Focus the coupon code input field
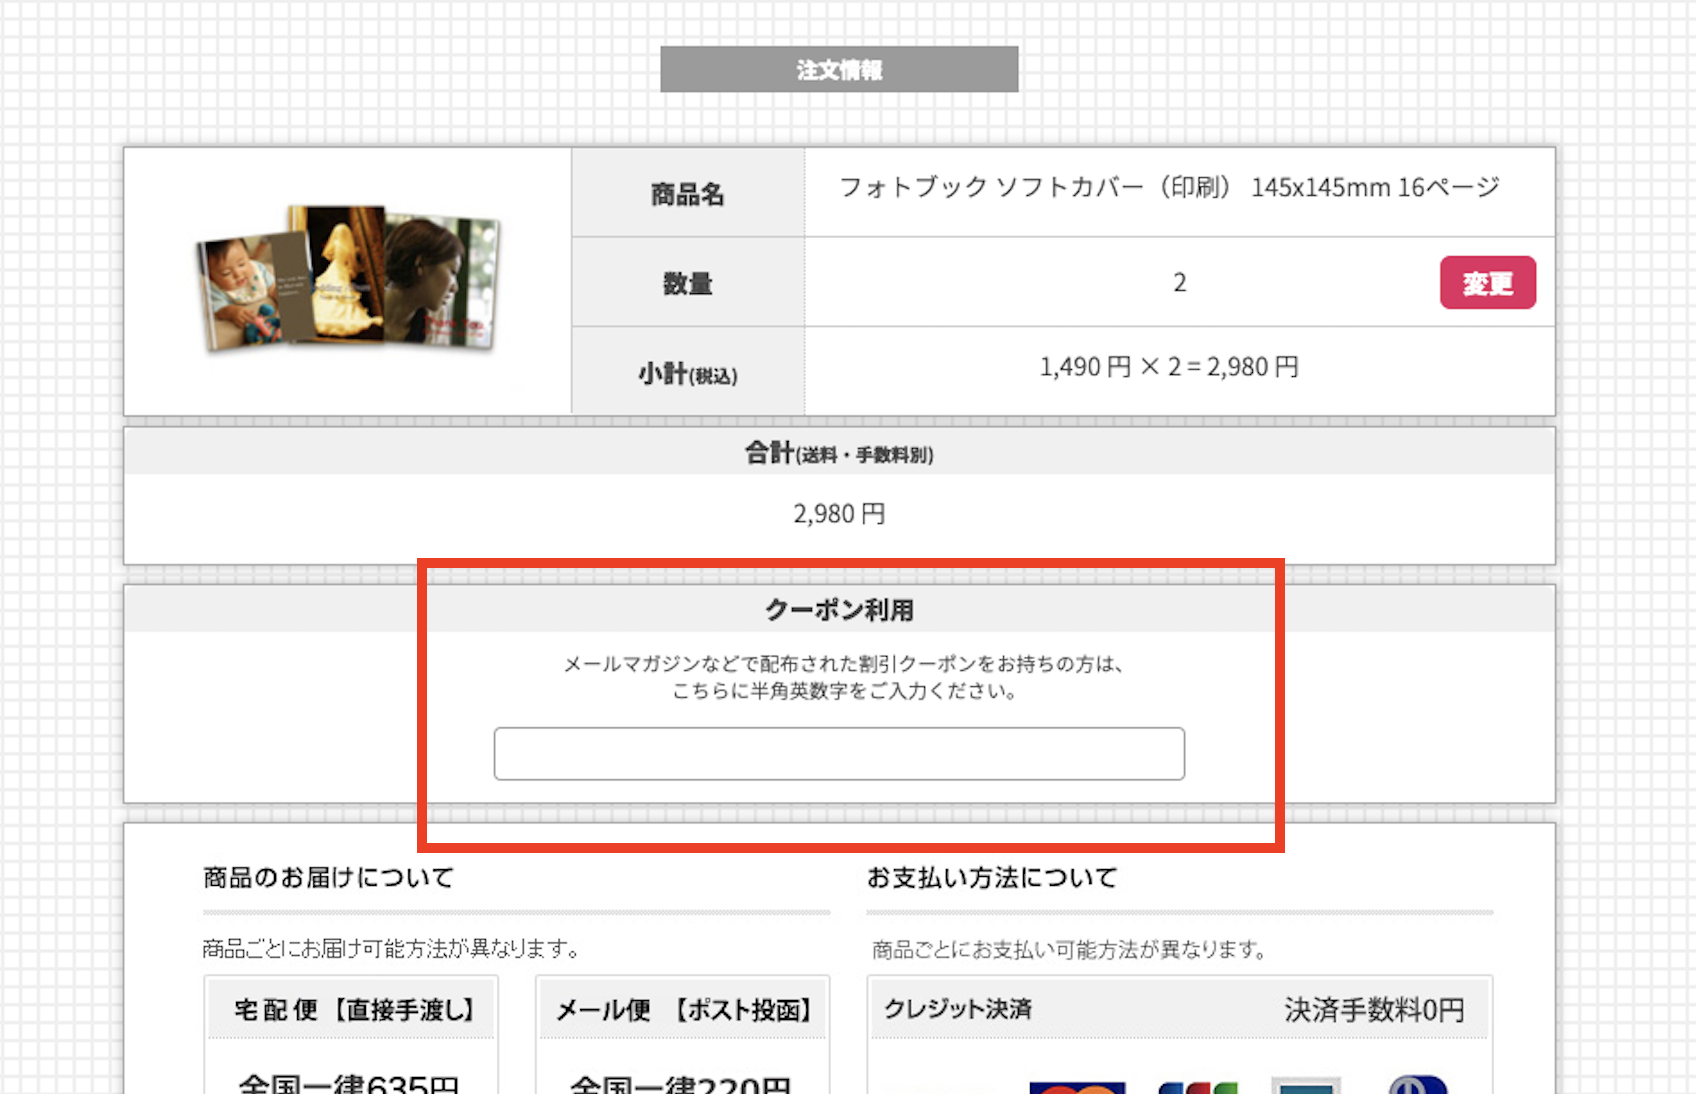Viewport: 1696px width, 1094px height. 839,754
